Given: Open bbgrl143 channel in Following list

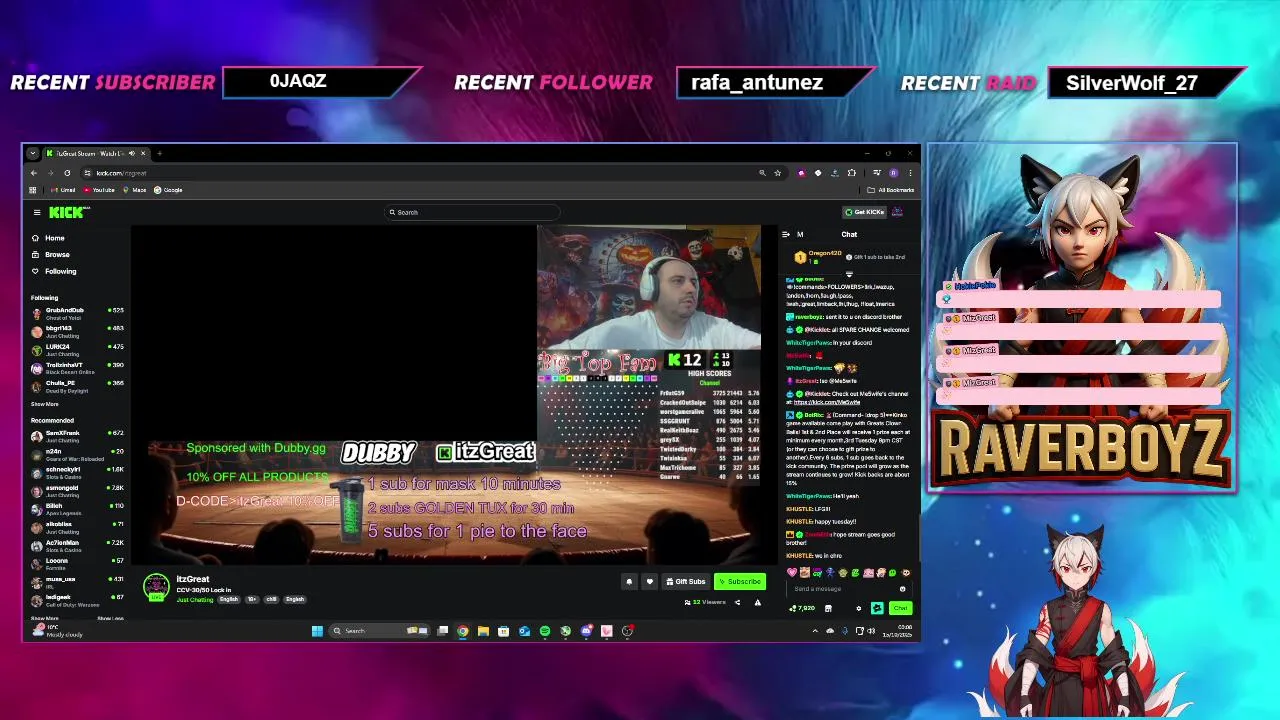Looking at the screenshot, I should 78,330.
